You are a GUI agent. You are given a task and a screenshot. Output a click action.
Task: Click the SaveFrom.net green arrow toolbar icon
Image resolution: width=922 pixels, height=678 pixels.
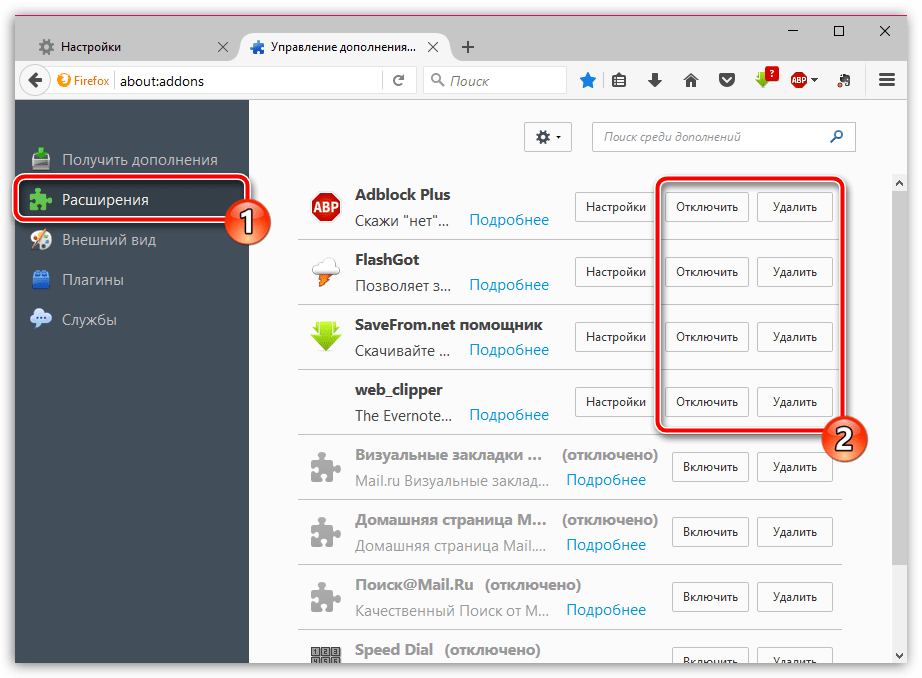click(x=764, y=79)
